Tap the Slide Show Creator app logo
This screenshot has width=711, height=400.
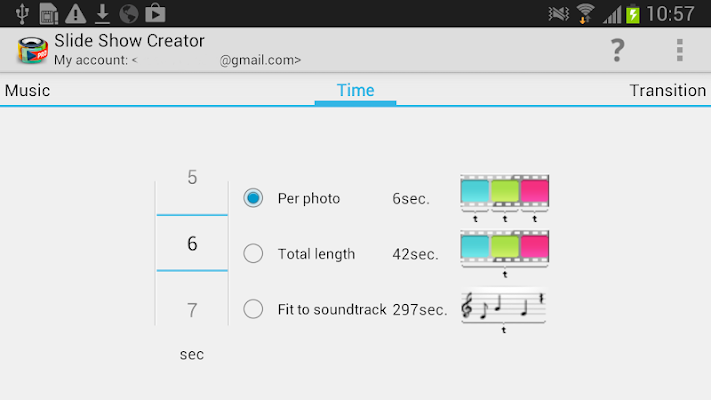tap(32, 50)
